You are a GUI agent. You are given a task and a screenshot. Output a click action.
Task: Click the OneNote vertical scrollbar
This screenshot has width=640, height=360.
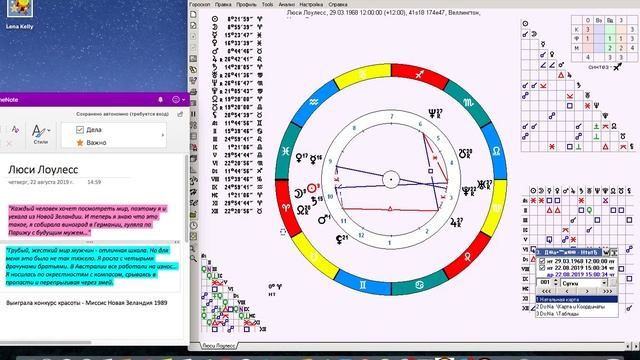pyautogui.click(x=187, y=199)
